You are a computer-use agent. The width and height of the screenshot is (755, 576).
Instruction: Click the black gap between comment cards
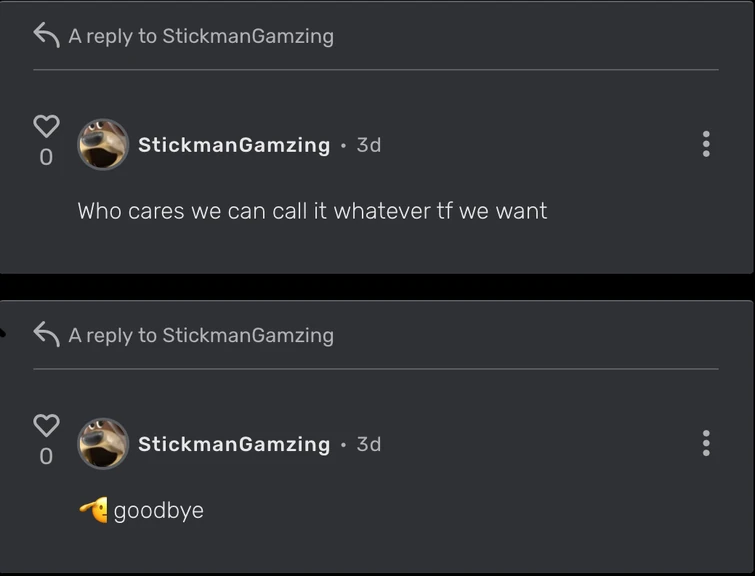pyautogui.click(x=378, y=287)
